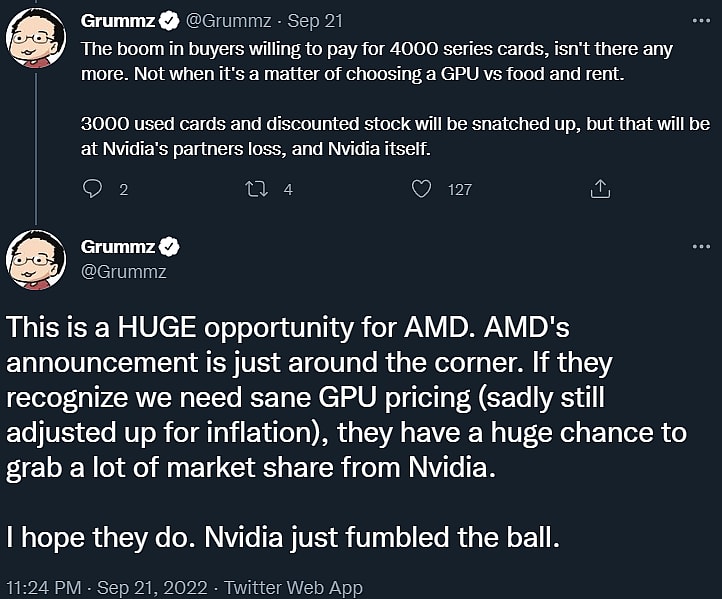
Task: Click the reply icon on the first tweet
Action: (93, 188)
